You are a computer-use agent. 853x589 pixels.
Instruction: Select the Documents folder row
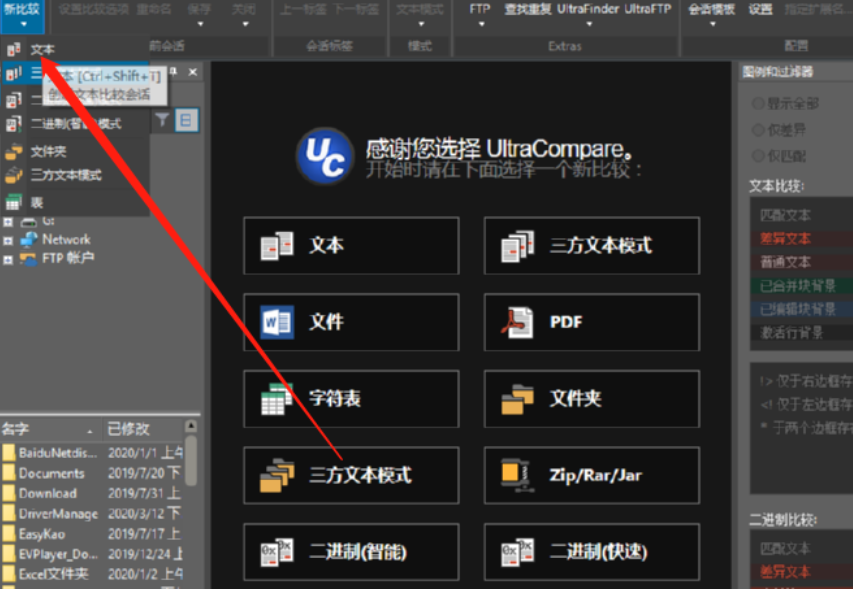point(92,473)
